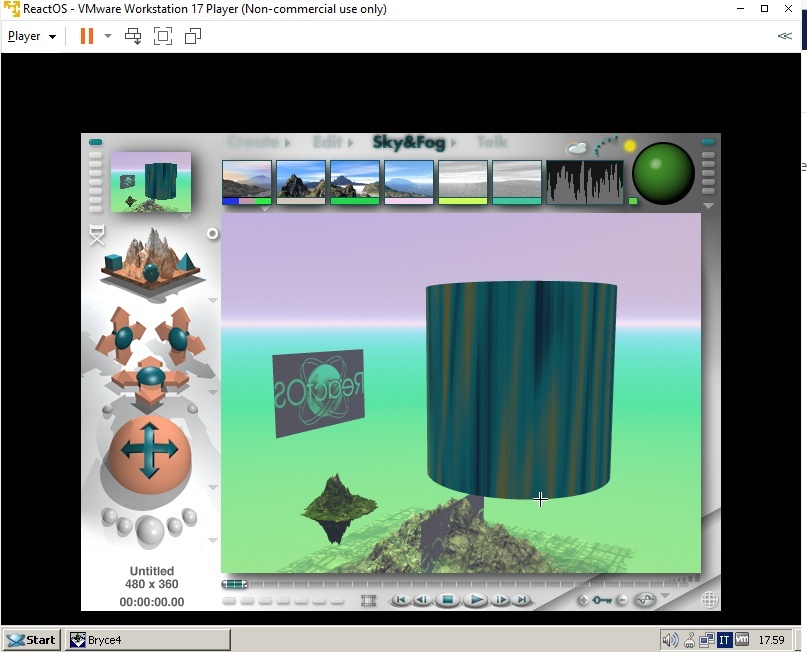Image resolution: width=807 pixels, height=652 pixels.
Task: Click the key icon in animation controls
Action: 602,600
